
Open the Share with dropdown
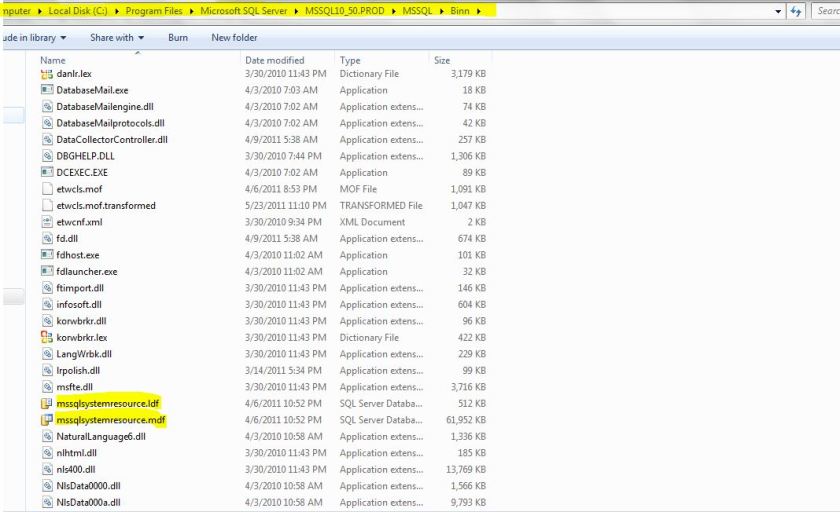pos(115,38)
